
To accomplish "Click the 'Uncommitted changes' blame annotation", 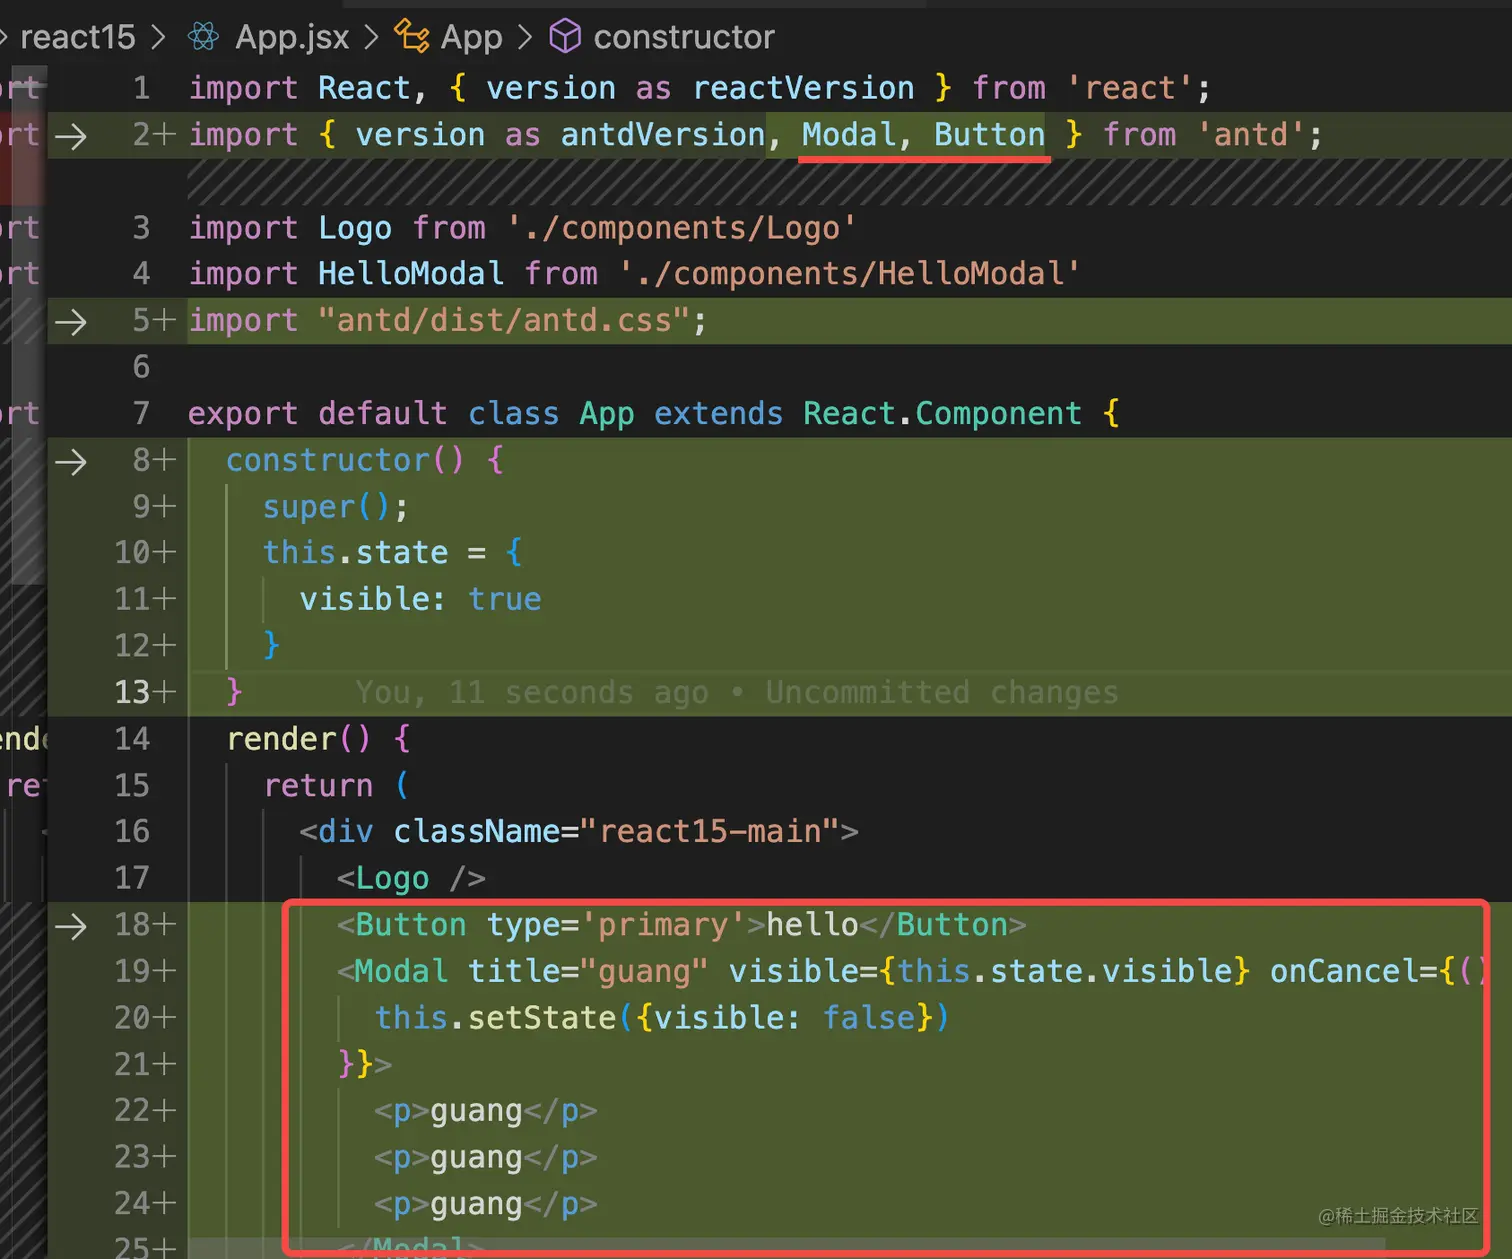I will click(x=942, y=692).
